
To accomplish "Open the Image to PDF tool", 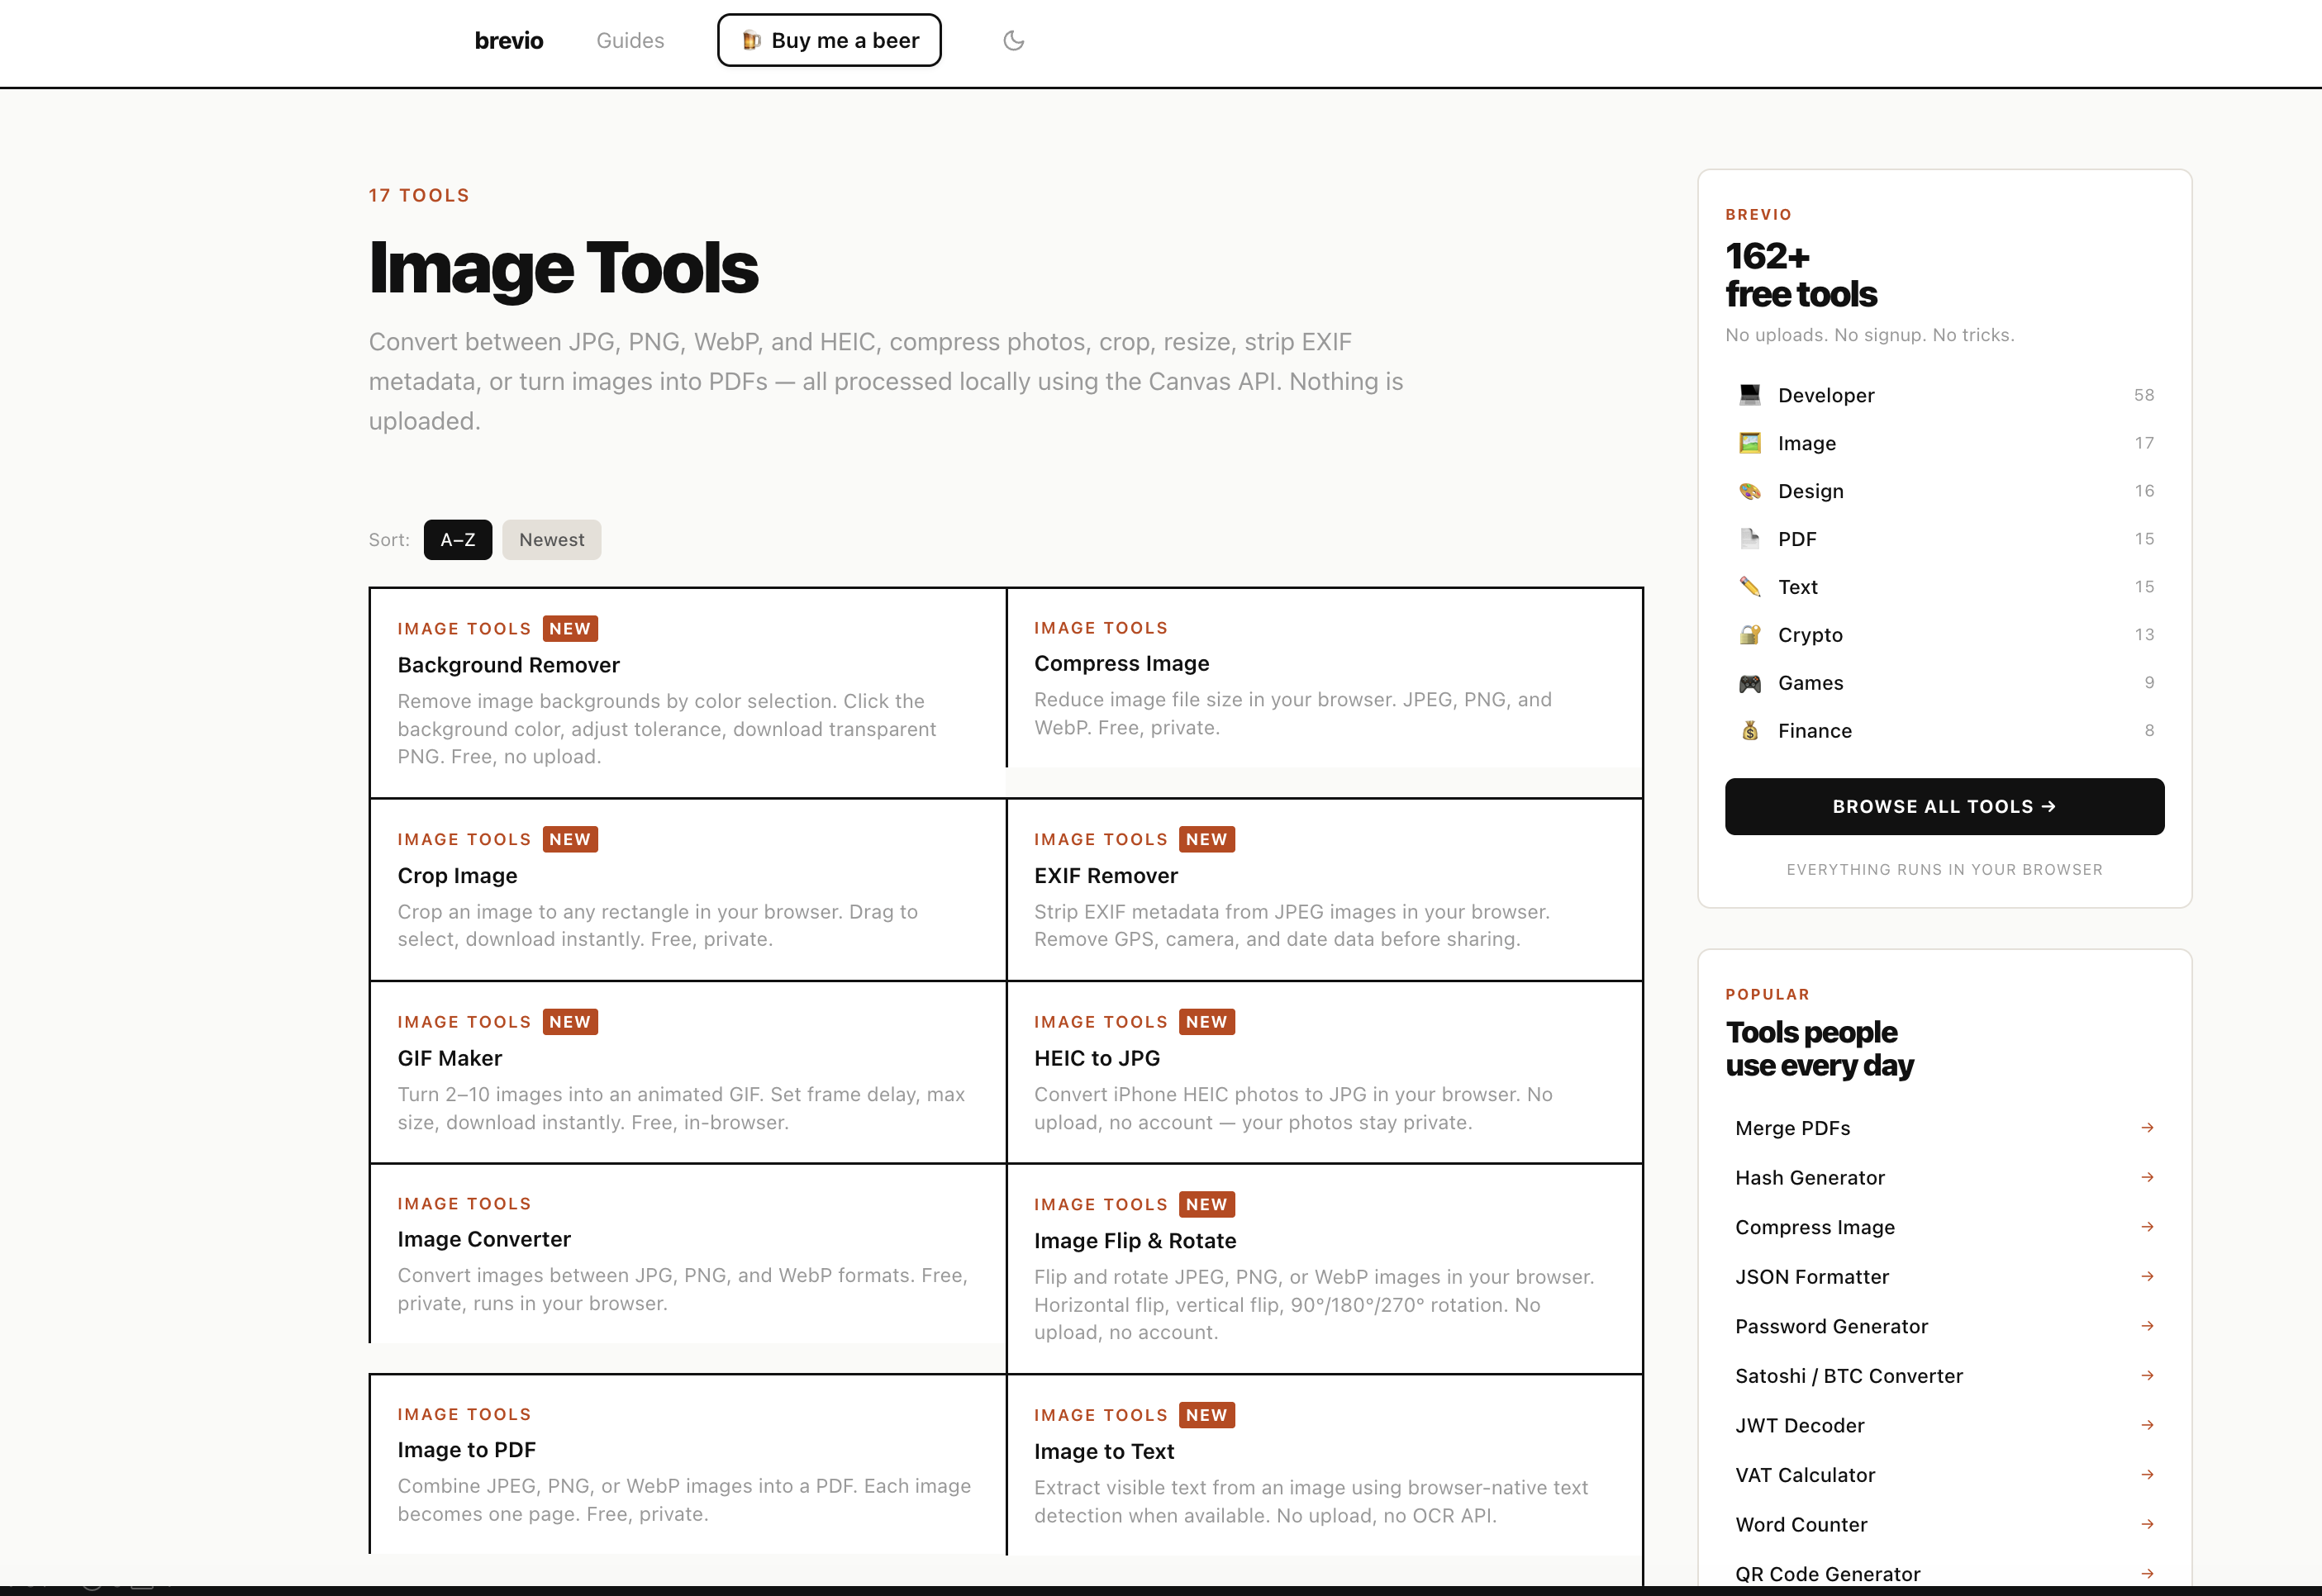I will tap(688, 1465).
